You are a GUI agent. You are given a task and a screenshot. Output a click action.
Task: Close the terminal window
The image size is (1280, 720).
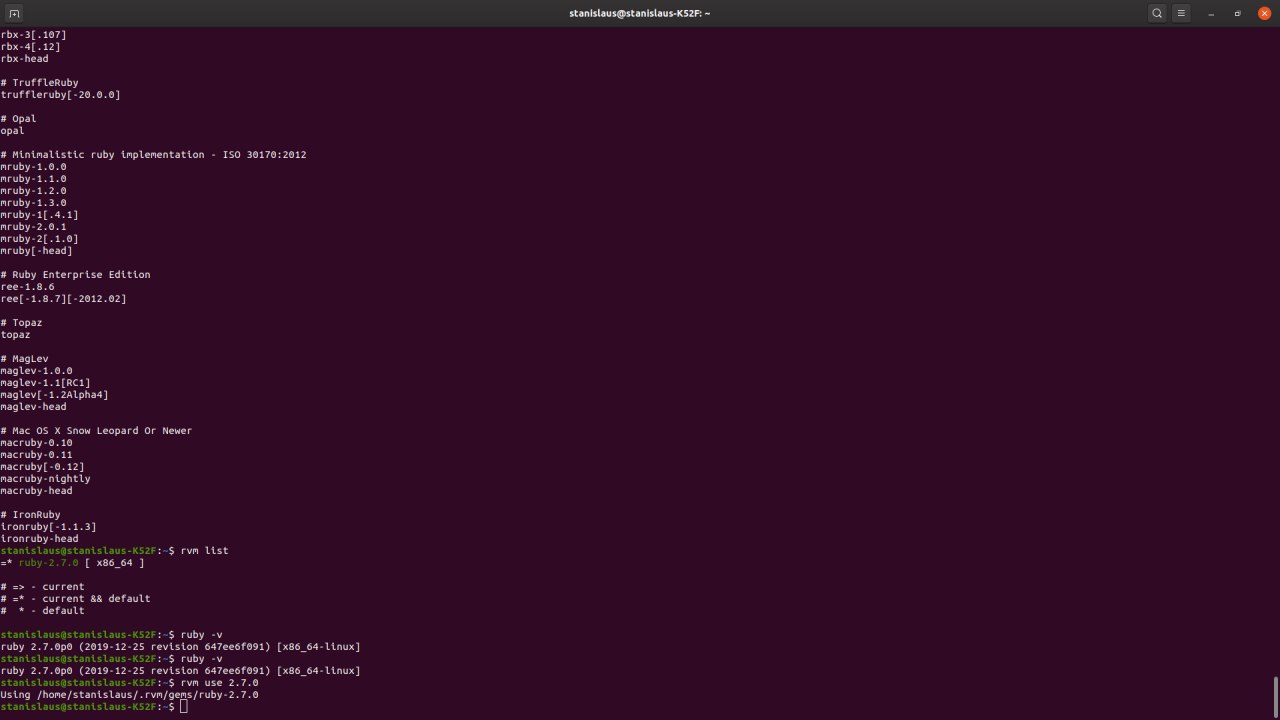[1264, 13]
